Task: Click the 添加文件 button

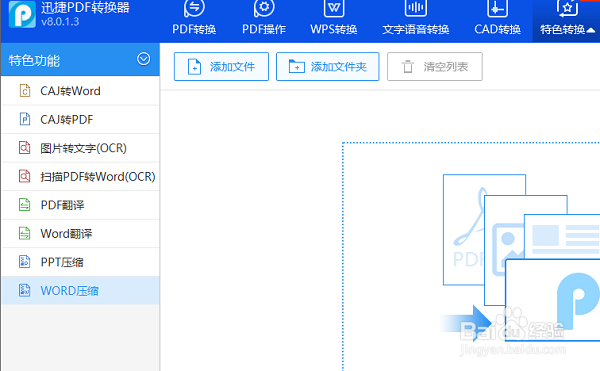Action: (x=221, y=67)
